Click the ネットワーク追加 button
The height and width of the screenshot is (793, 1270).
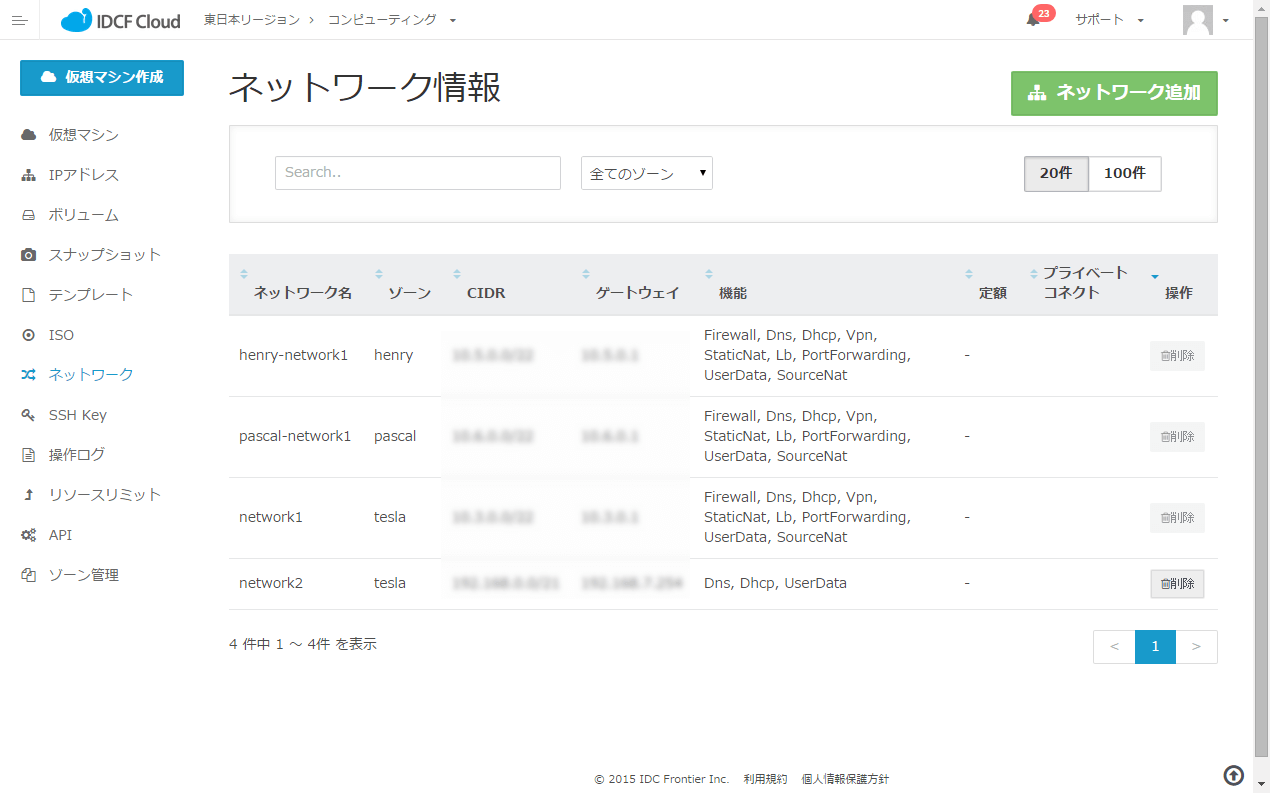pos(1114,93)
